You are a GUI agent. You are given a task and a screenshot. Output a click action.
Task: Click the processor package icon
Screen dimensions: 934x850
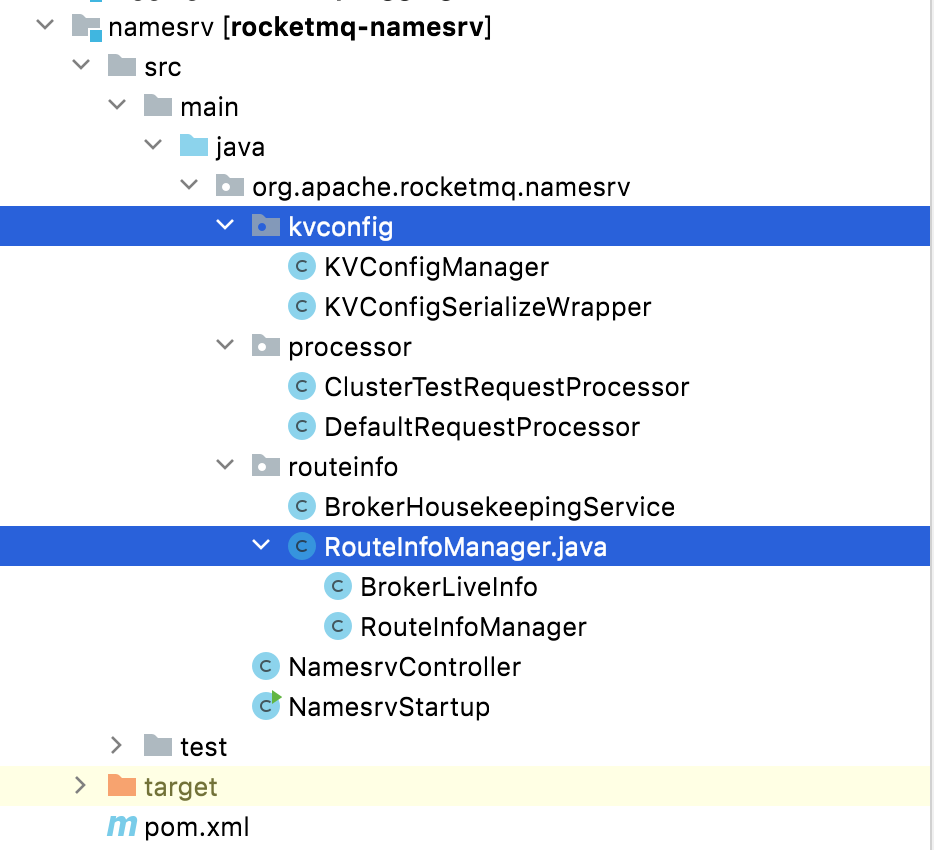click(x=266, y=345)
